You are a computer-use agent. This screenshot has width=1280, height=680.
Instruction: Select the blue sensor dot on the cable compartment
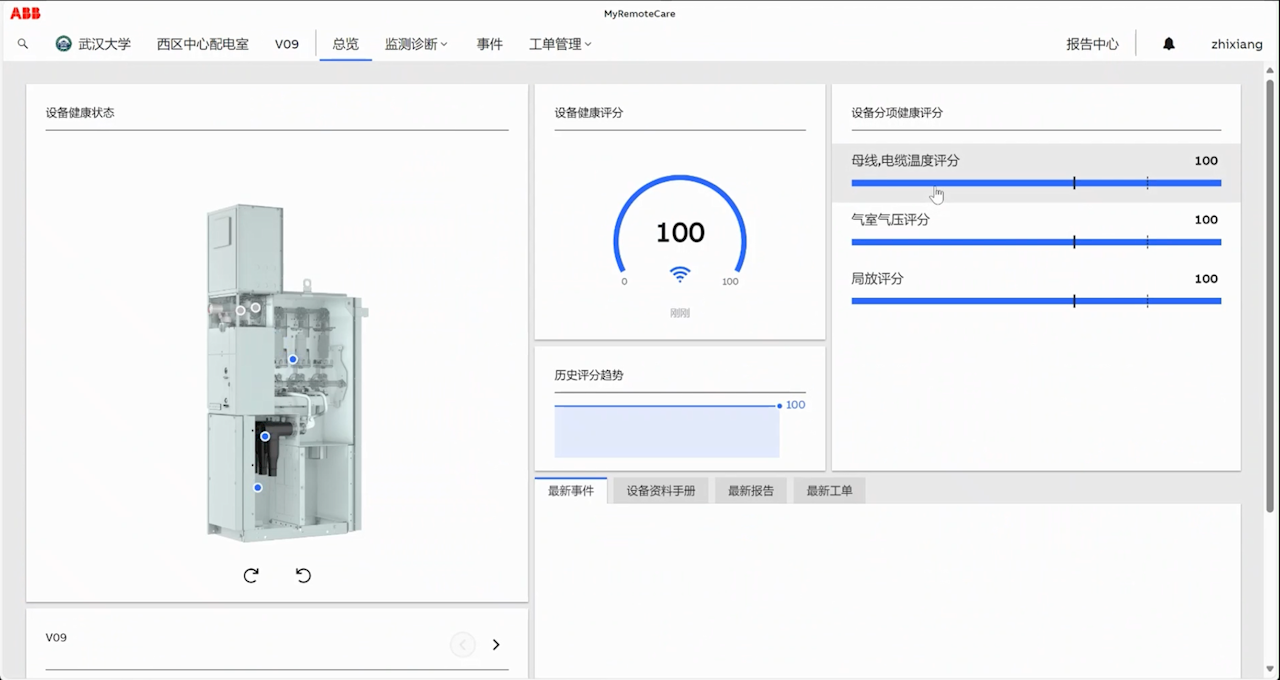265,436
